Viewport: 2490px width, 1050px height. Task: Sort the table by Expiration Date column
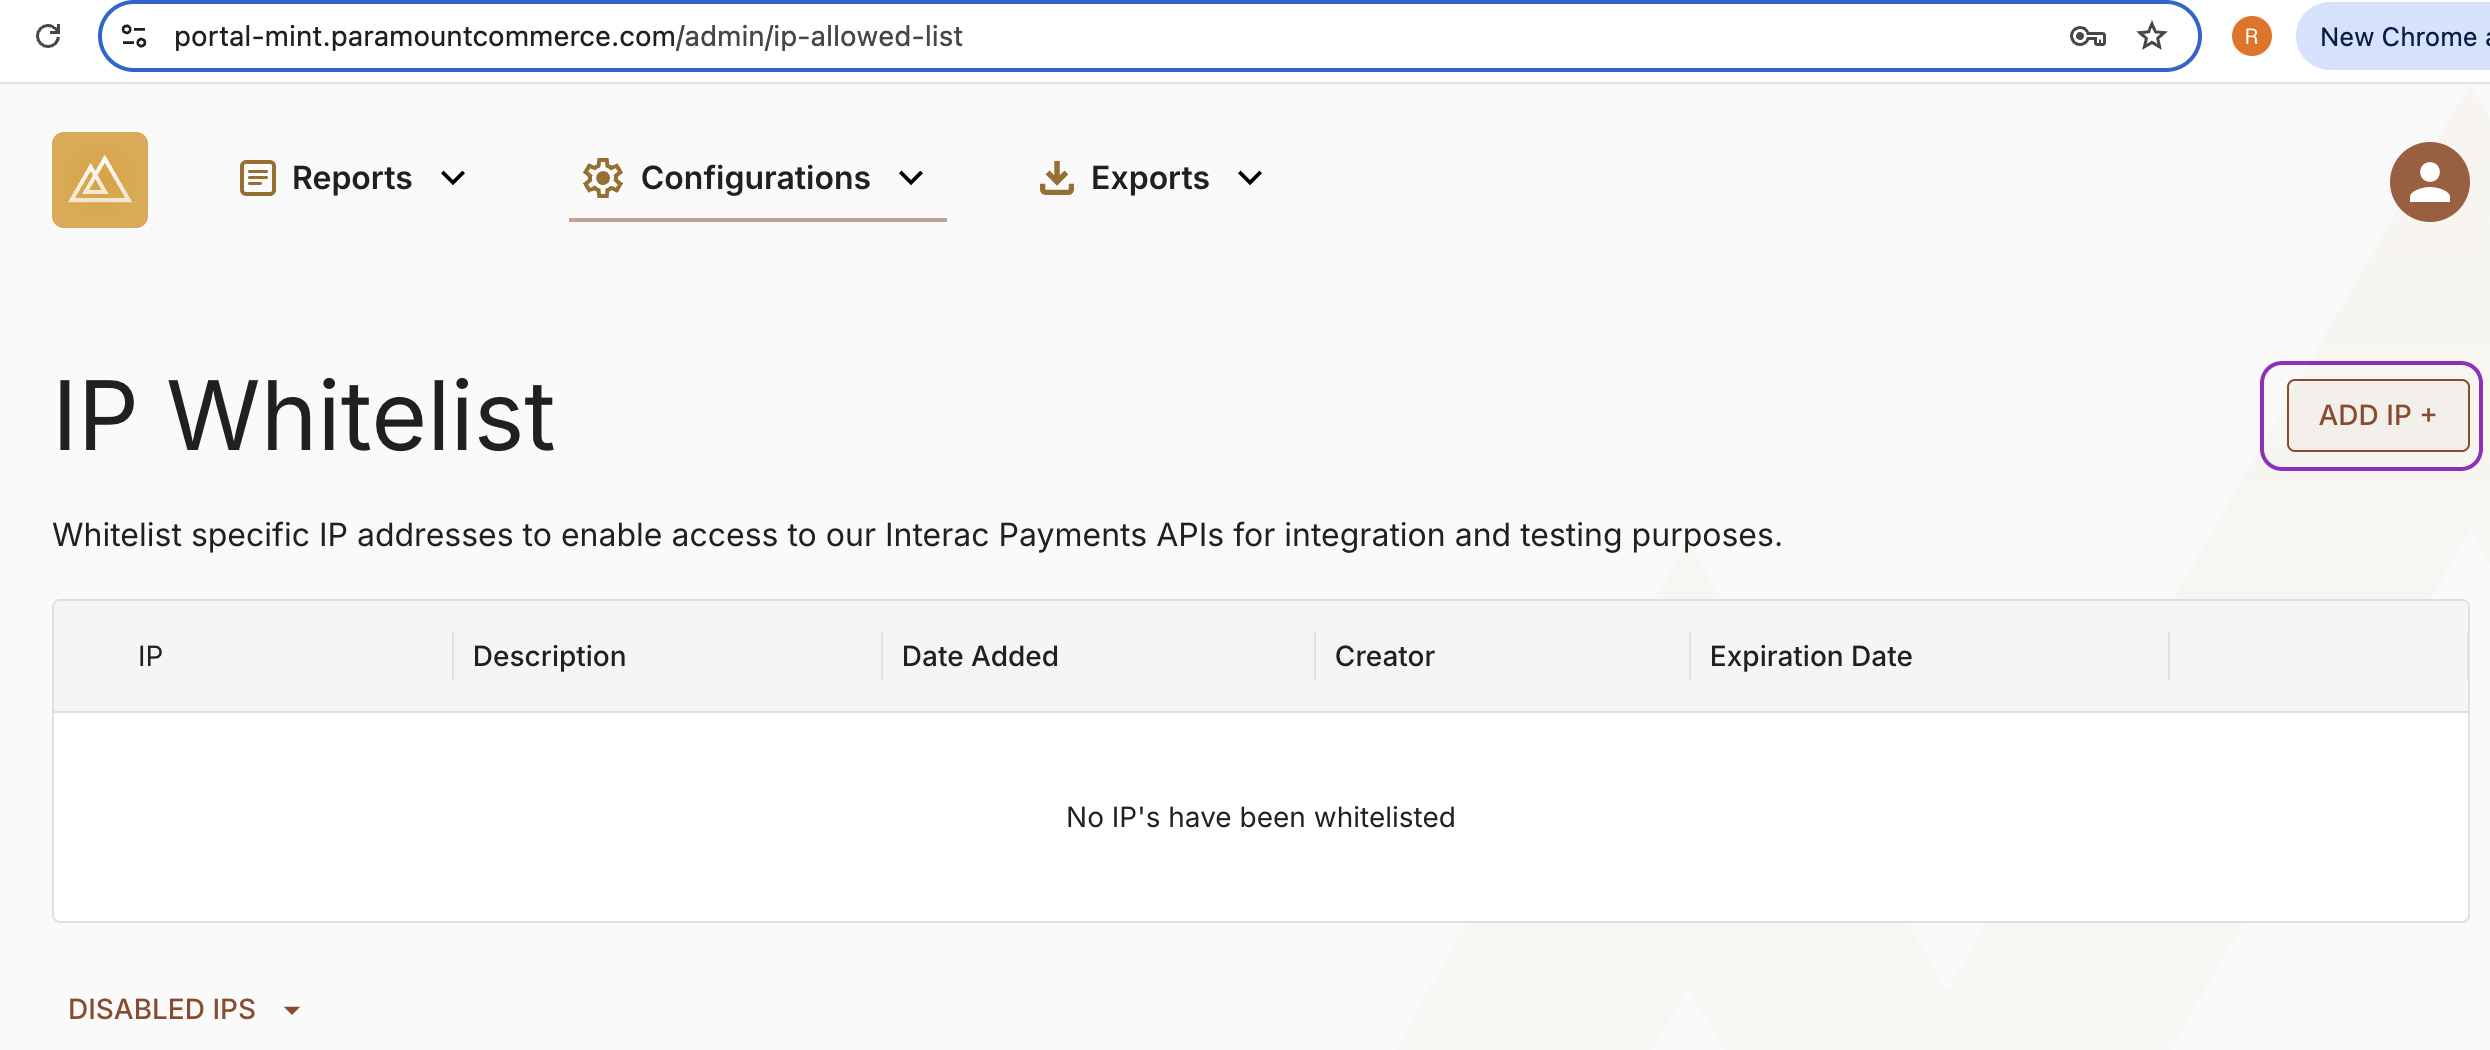pyautogui.click(x=1810, y=656)
